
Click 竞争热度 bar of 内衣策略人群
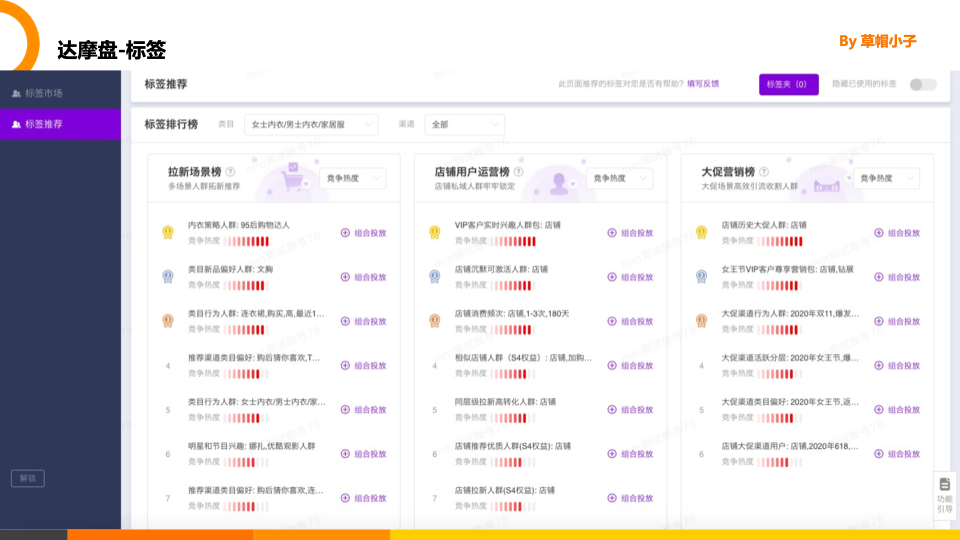246,241
